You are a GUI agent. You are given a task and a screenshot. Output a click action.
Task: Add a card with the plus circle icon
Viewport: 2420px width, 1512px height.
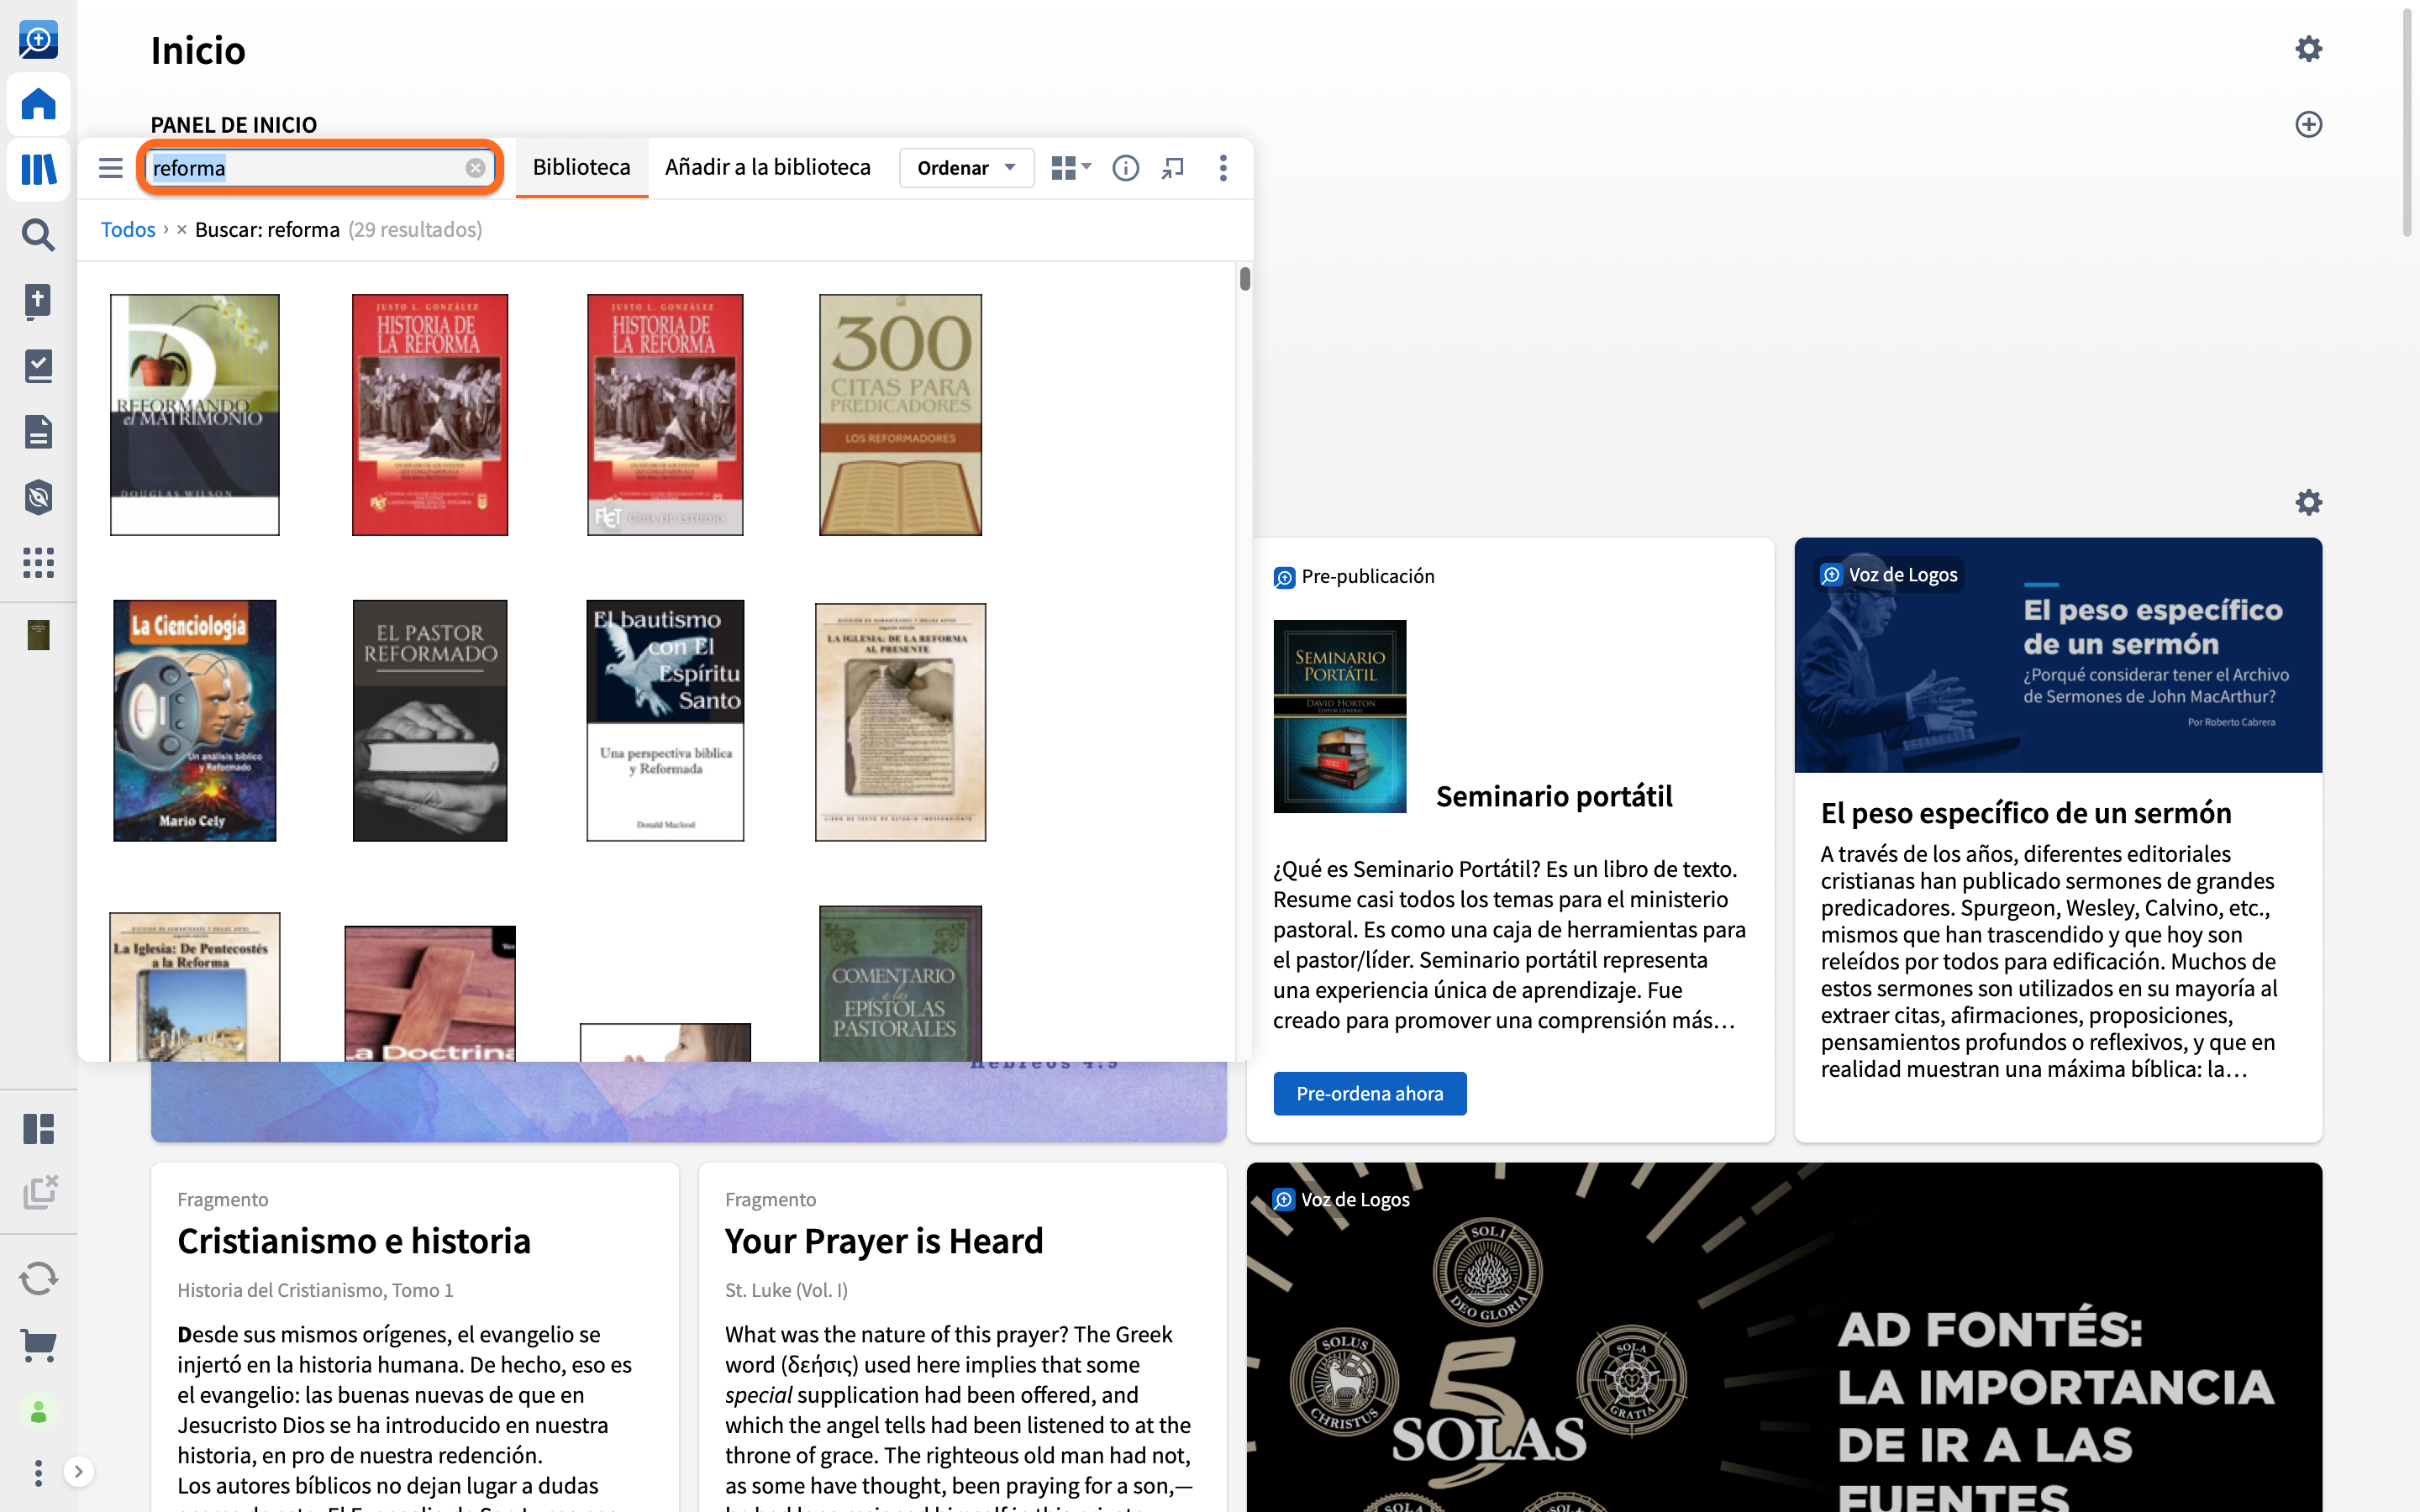pyautogui.click(x=2308, y=124)
